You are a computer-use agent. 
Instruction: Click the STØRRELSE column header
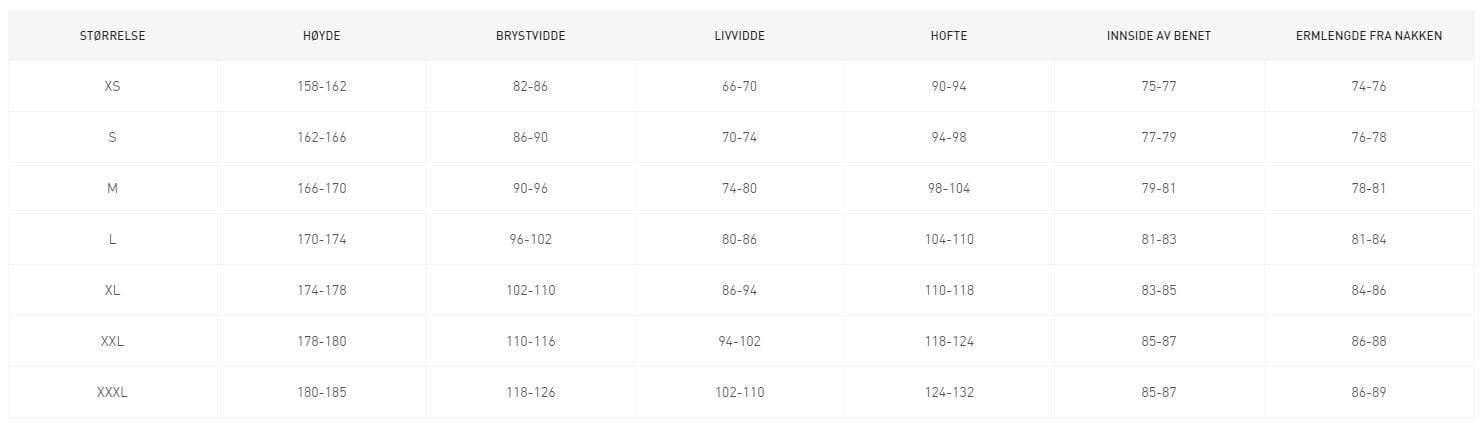point(112,36)
